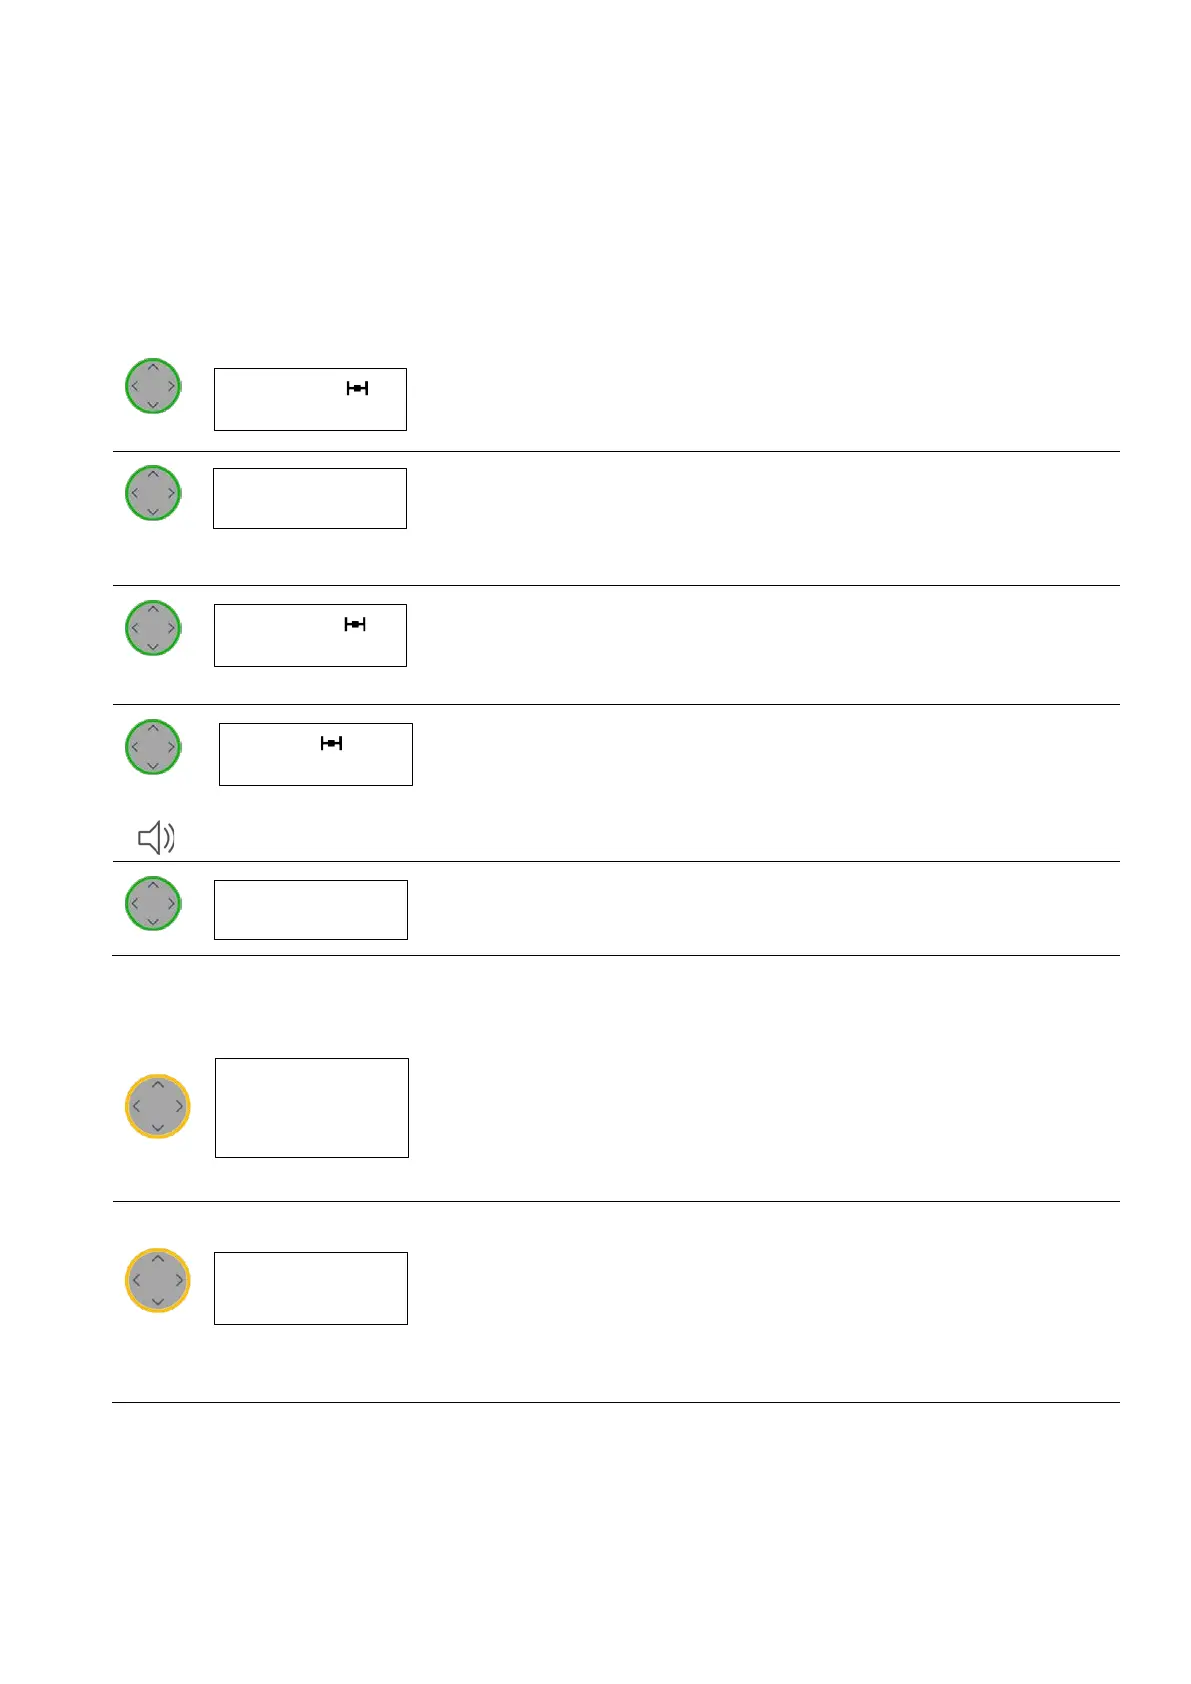Click the lower yellow navigation pad

pyautogui.click(x=158, y=1281)
